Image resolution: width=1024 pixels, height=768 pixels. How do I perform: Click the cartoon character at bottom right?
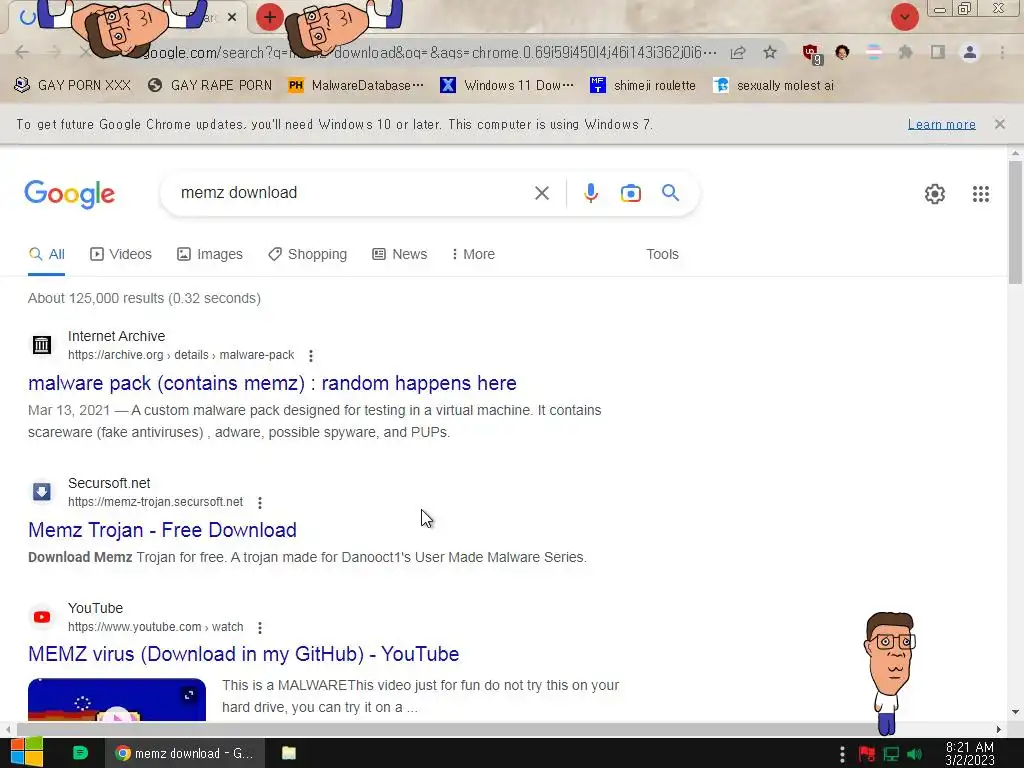click(x=889, y=673)
